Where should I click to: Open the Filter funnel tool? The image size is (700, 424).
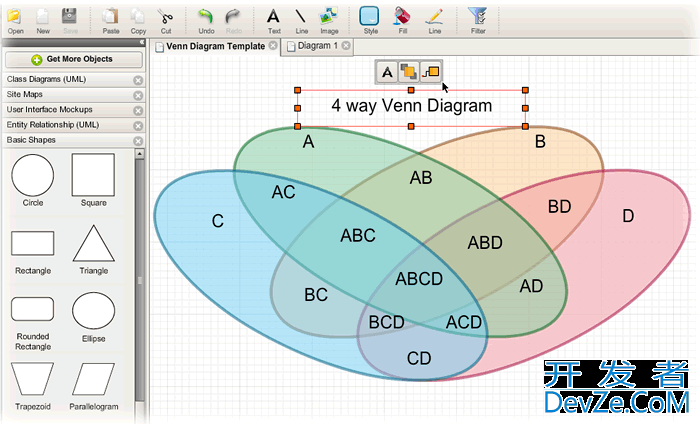tap(478, 19)
